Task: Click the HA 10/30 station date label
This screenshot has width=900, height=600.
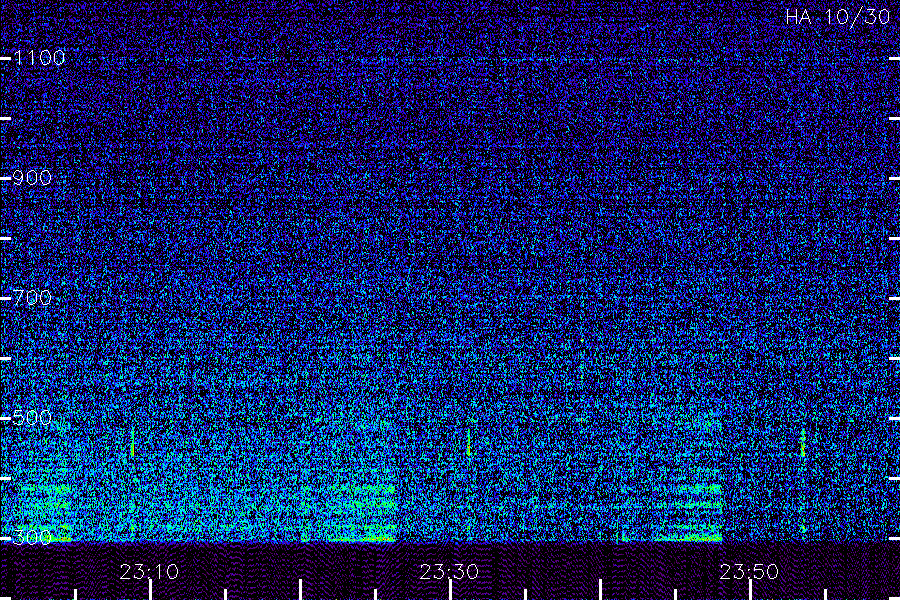Action: 837,17
